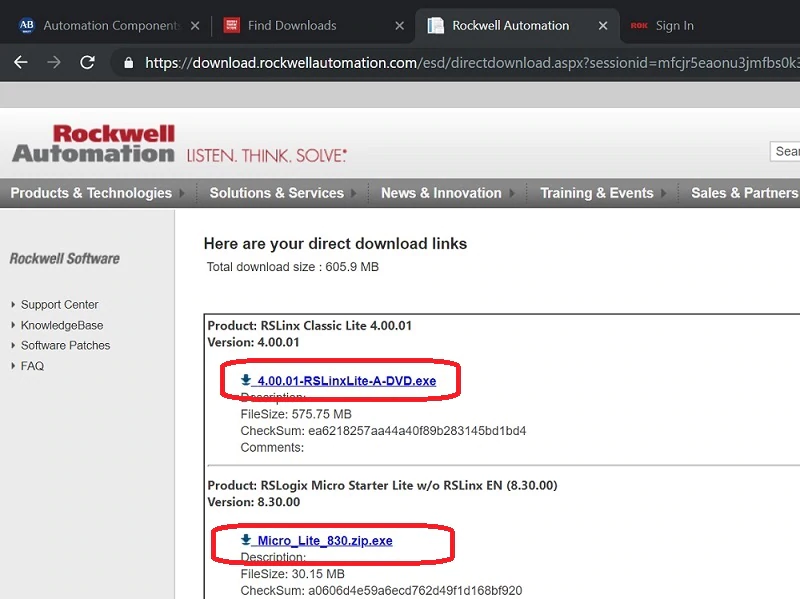This screenshot has width=800, height=599.
Task: Click the padlock site security icon
Action: [x=129, y=63]
